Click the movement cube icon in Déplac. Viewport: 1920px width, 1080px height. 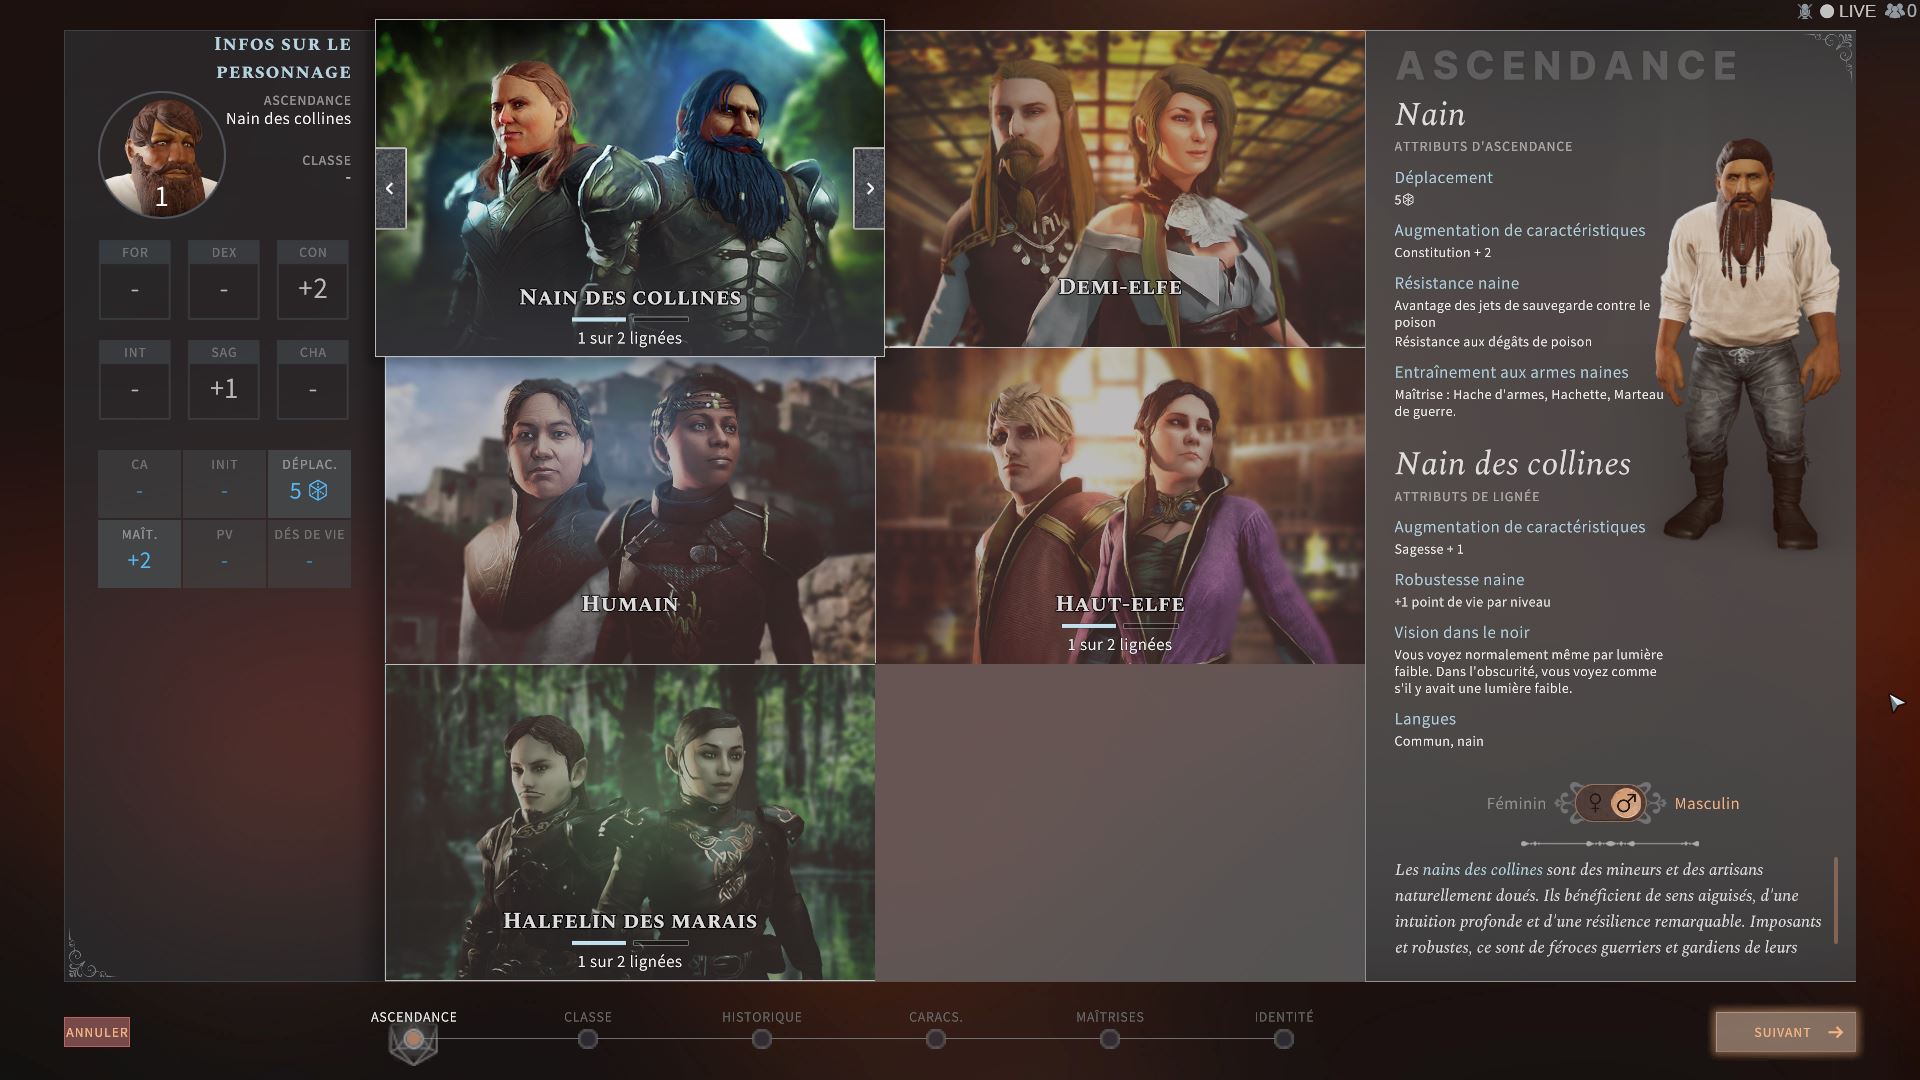click(318, 490)
